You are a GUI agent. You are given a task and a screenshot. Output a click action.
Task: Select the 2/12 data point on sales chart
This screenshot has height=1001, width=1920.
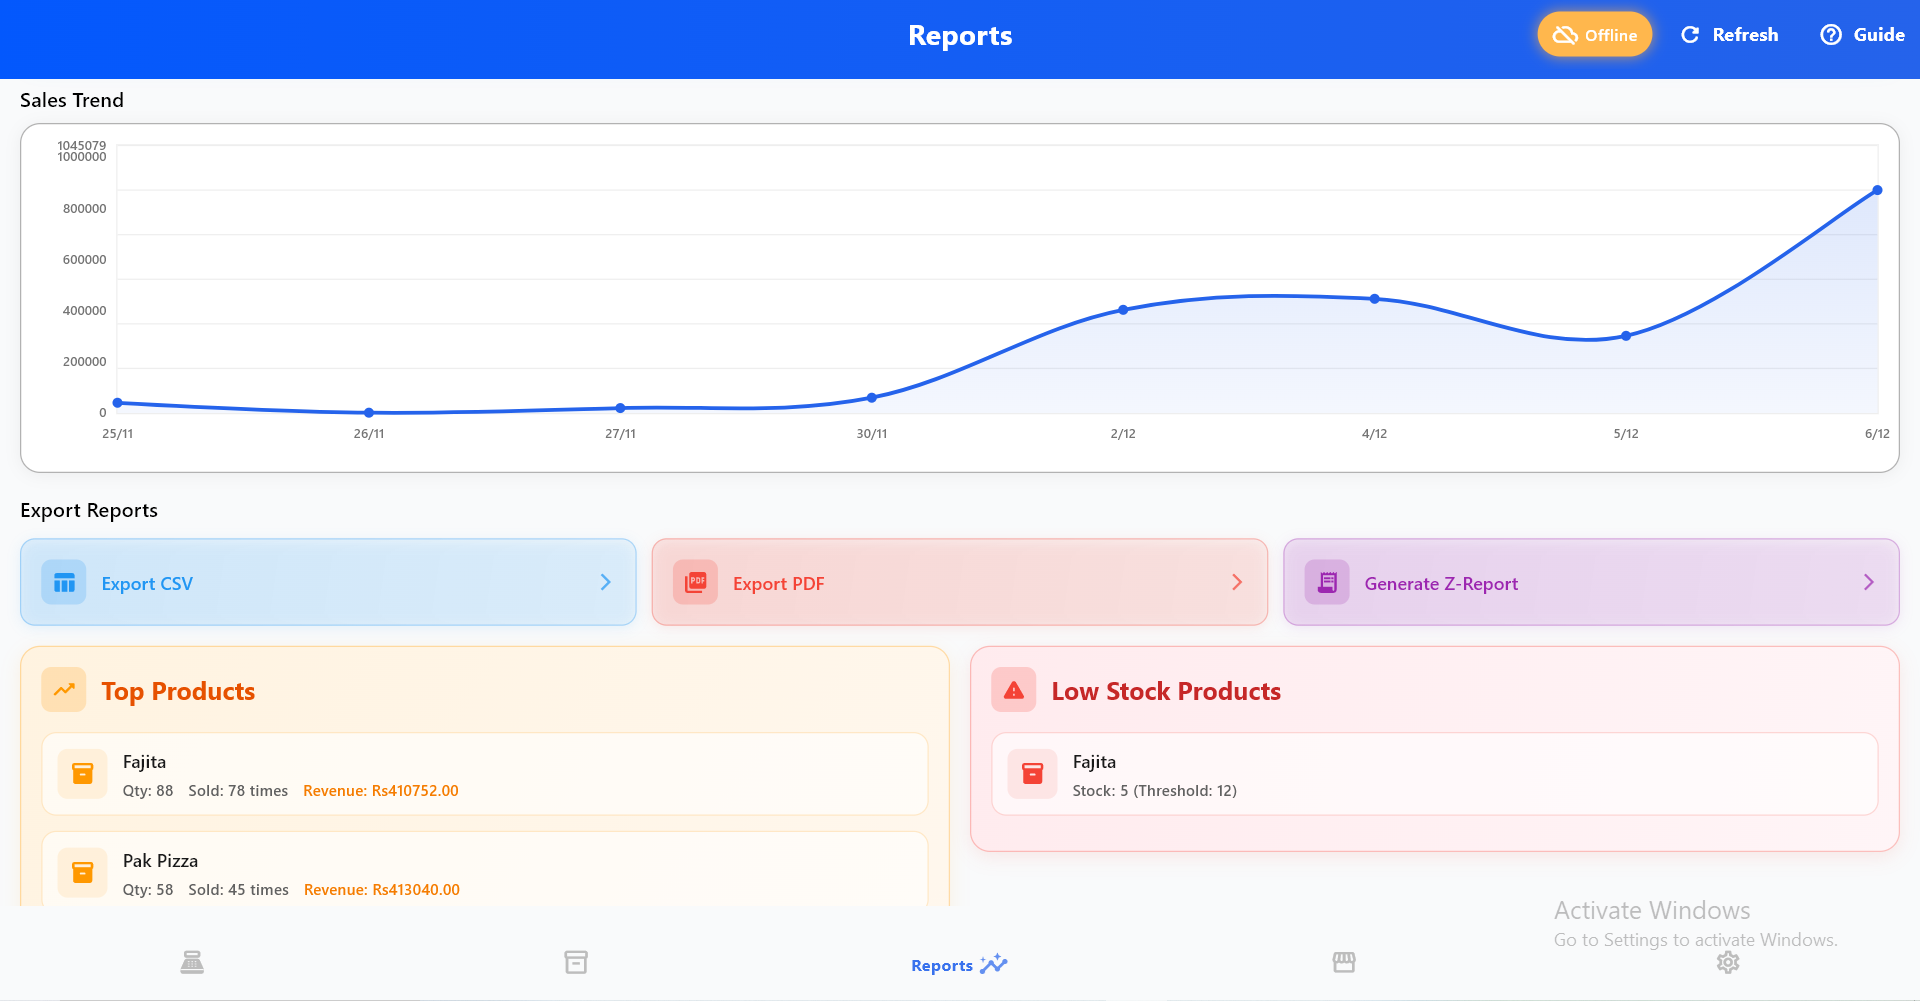click(1123, 310)
